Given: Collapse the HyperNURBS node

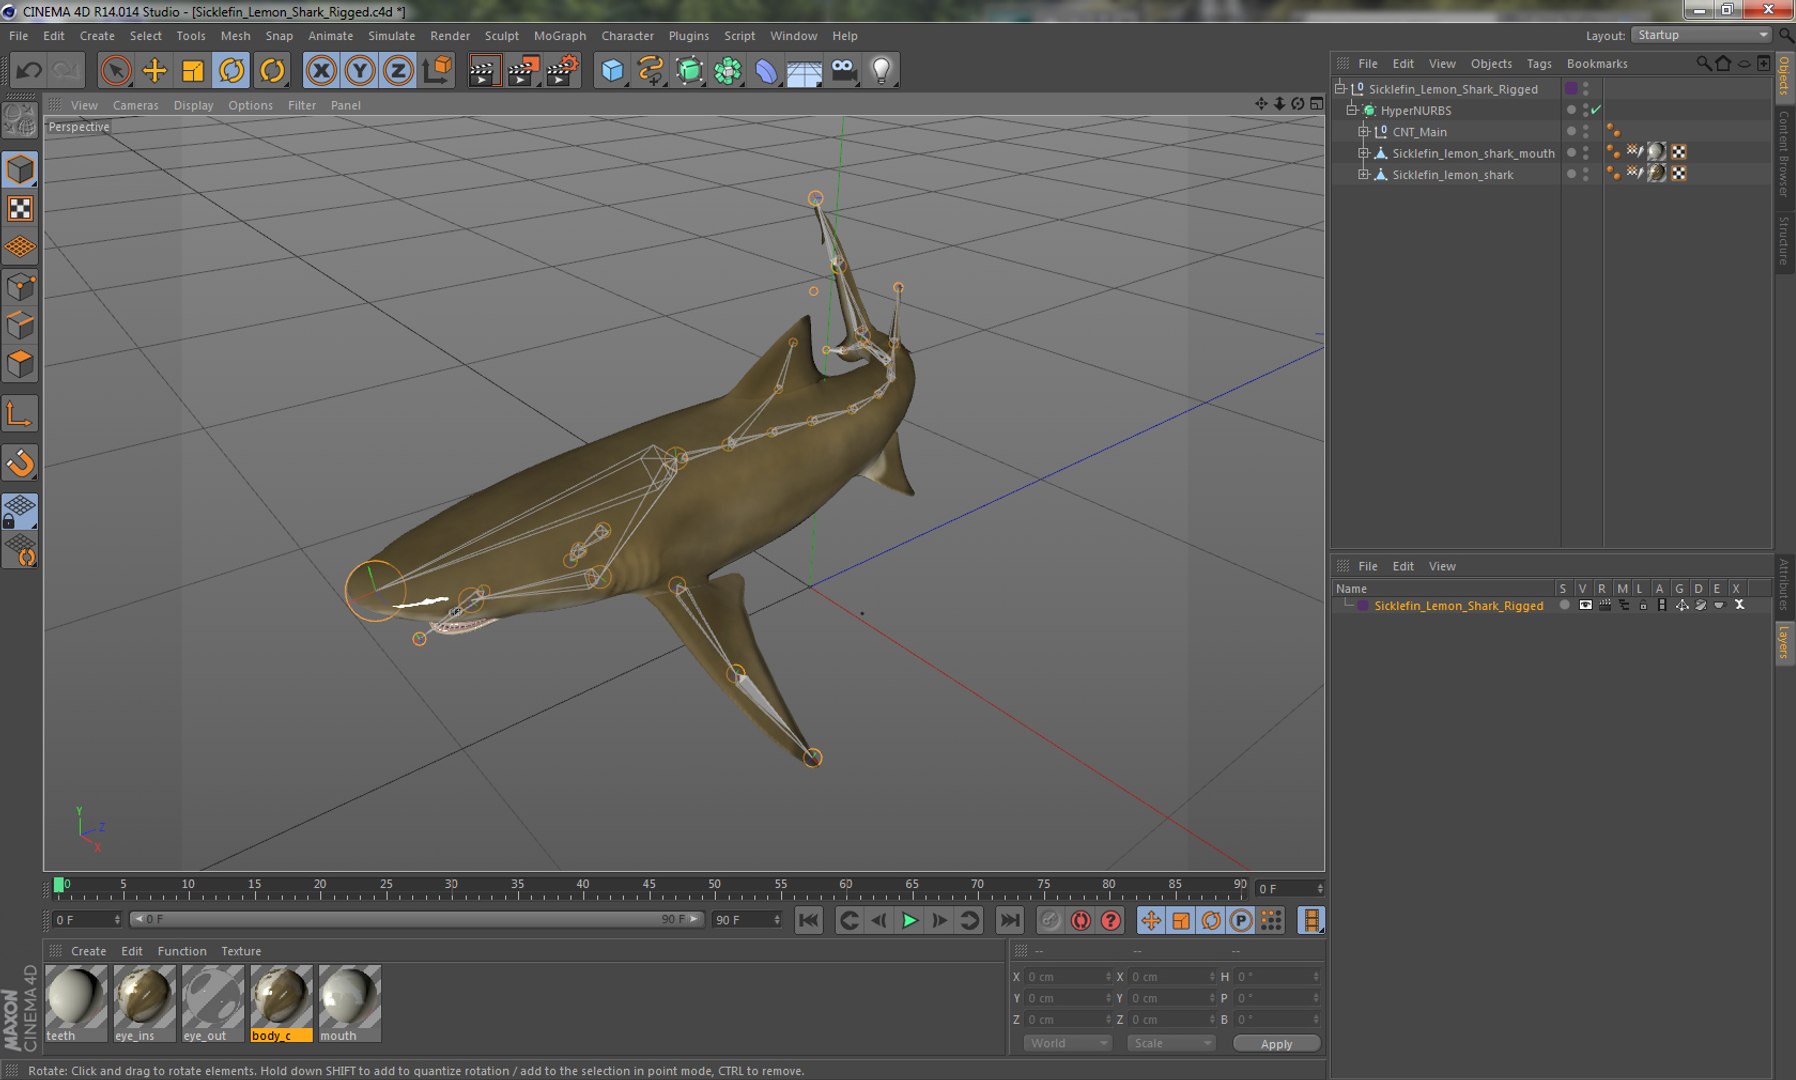Looking at the screenshot, I should pos(1352,110).
